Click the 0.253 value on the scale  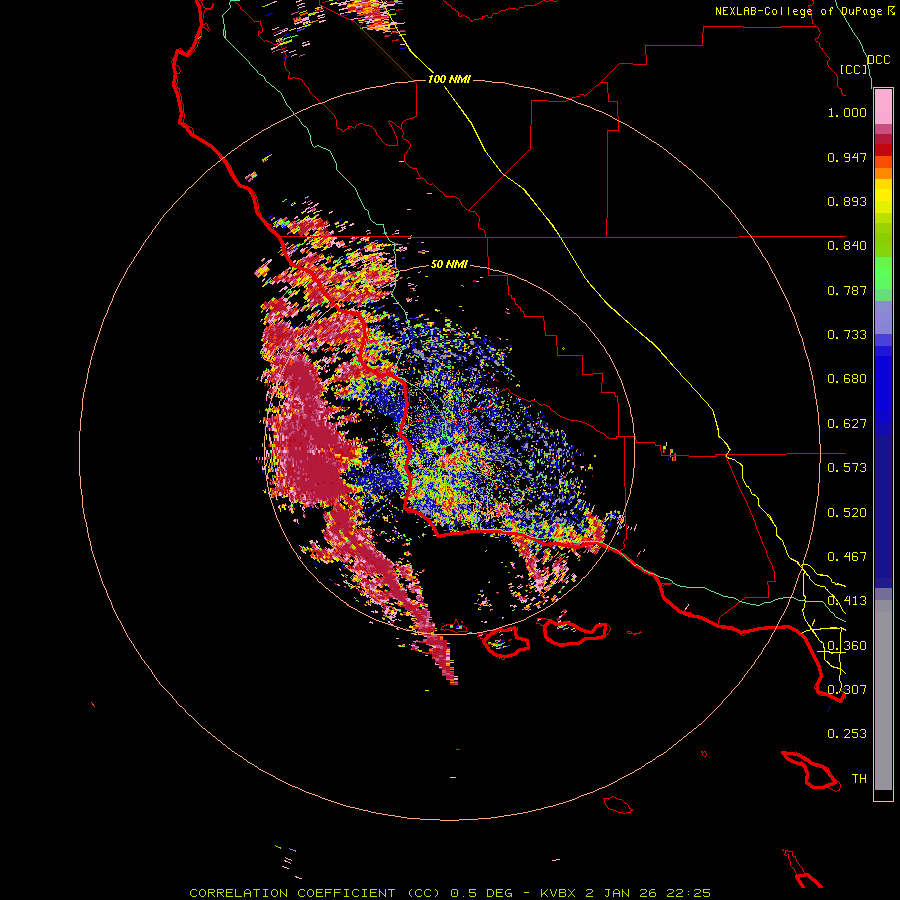pos(847,734)
